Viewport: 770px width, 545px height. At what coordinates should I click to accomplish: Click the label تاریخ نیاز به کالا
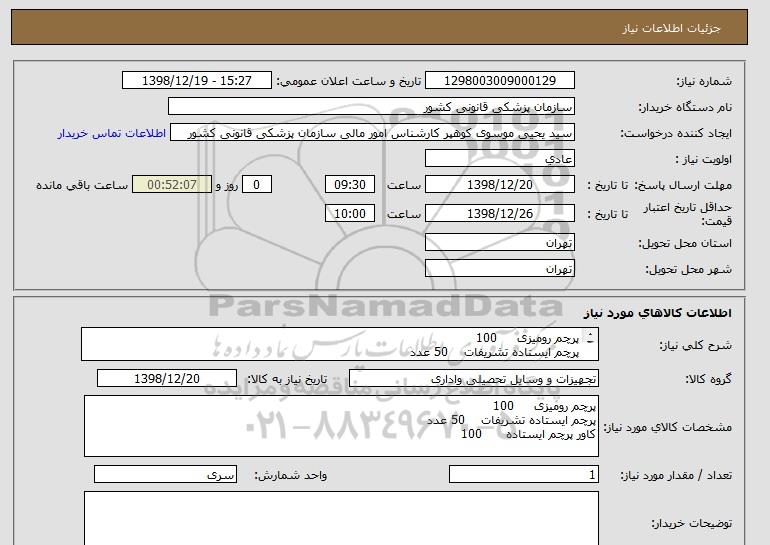pos(287,379)
